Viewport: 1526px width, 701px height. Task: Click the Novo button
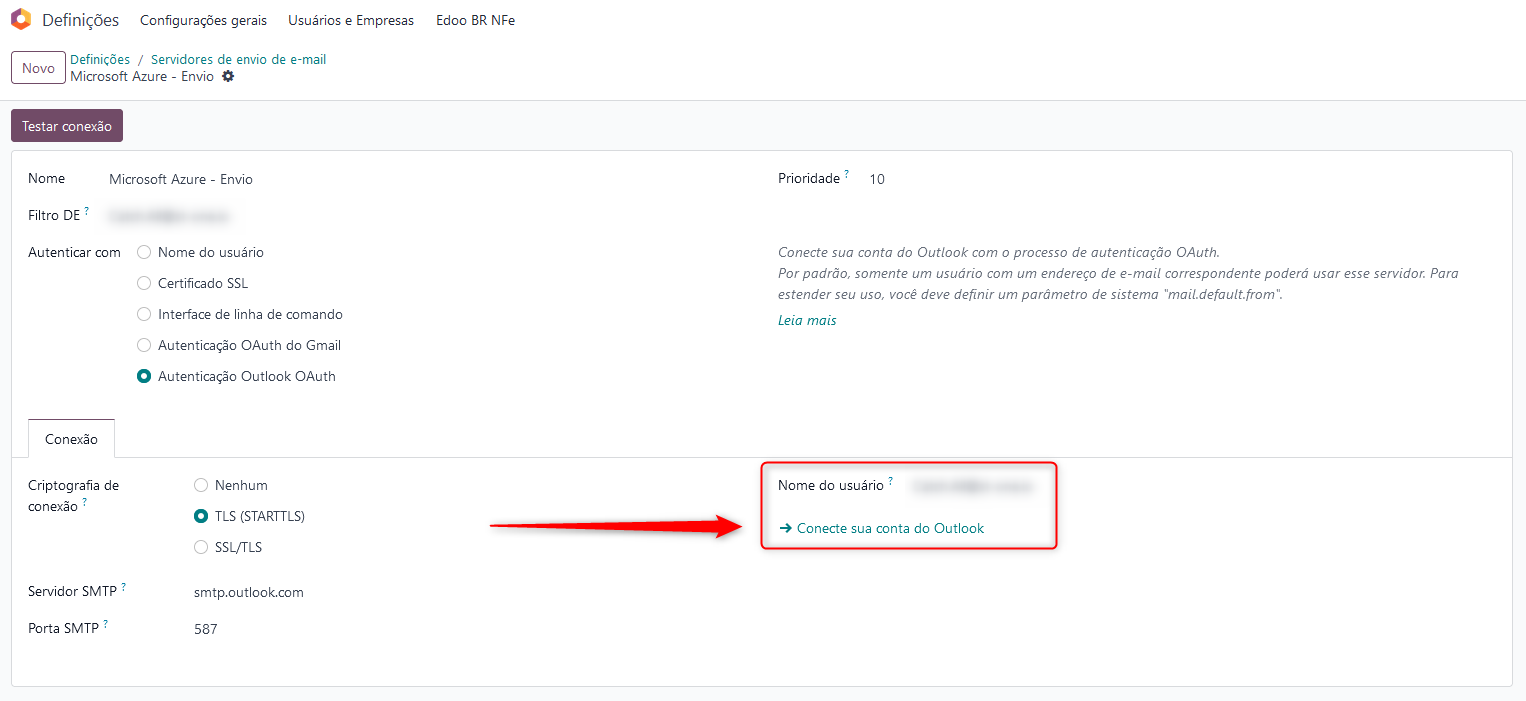(38, 68)
